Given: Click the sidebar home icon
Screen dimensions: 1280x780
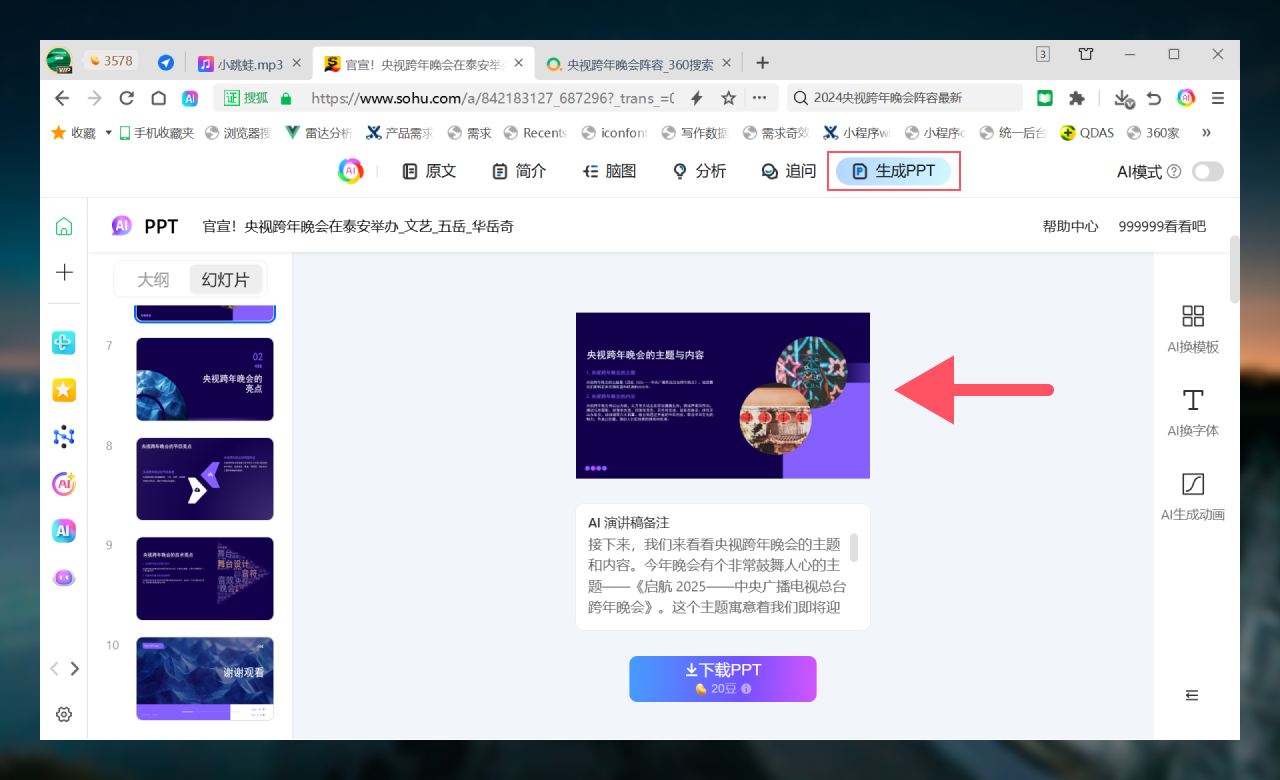Looking at the screenshot, I should pos(64,226).
